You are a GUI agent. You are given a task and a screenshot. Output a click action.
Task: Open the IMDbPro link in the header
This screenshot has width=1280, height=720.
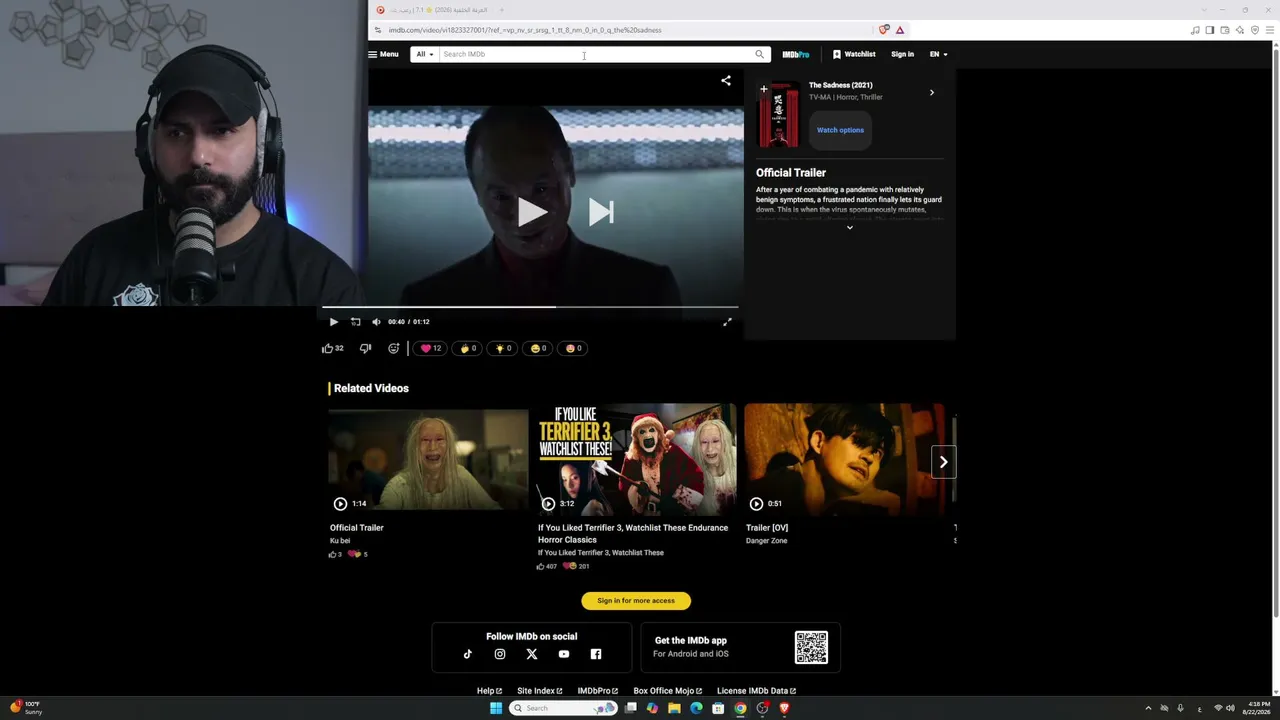[x=796, y=54]
